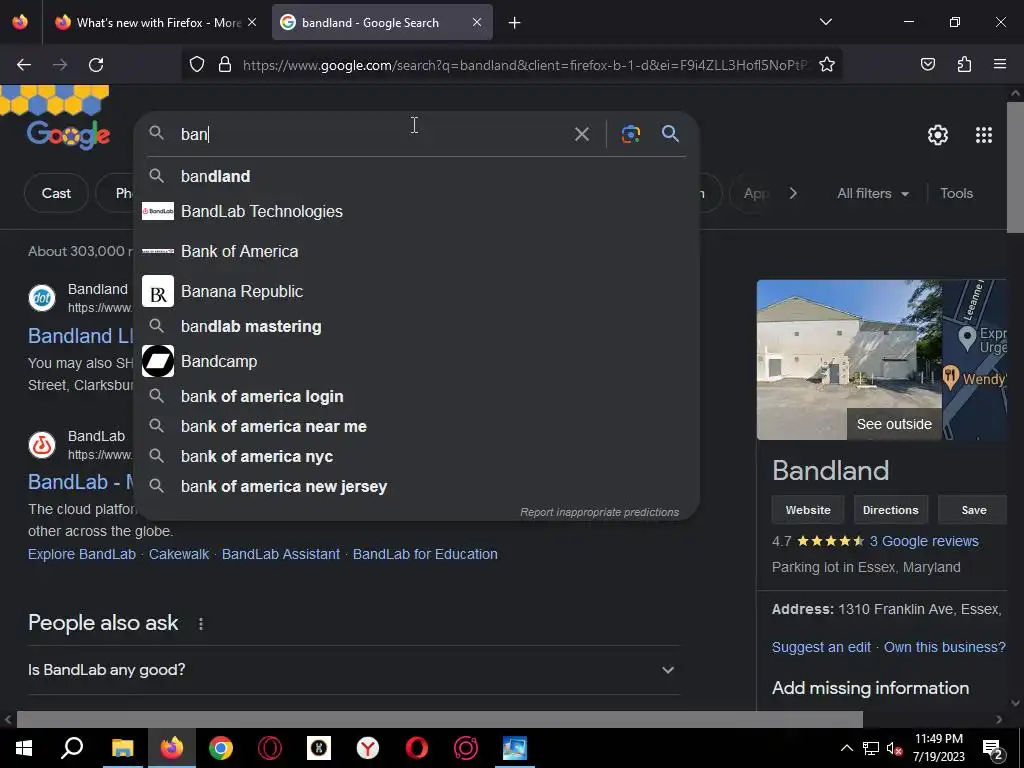This screenshot has width=1024, height=768.
Task: Select bank of america new jersey suggestion
Action: pyautogui.click(x=417, y=487)
